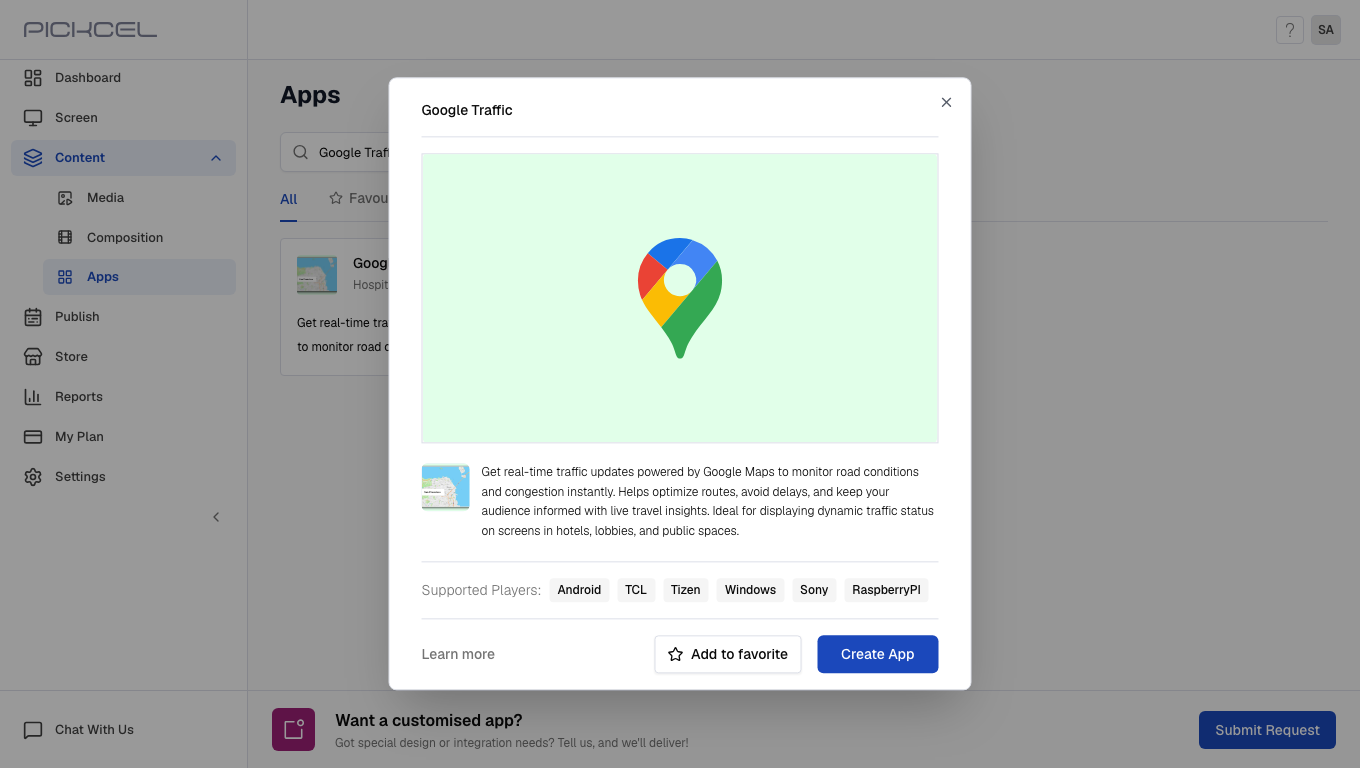Click the Supported Players label
This screenshot has width=1360, height=768.
point(482,590)
